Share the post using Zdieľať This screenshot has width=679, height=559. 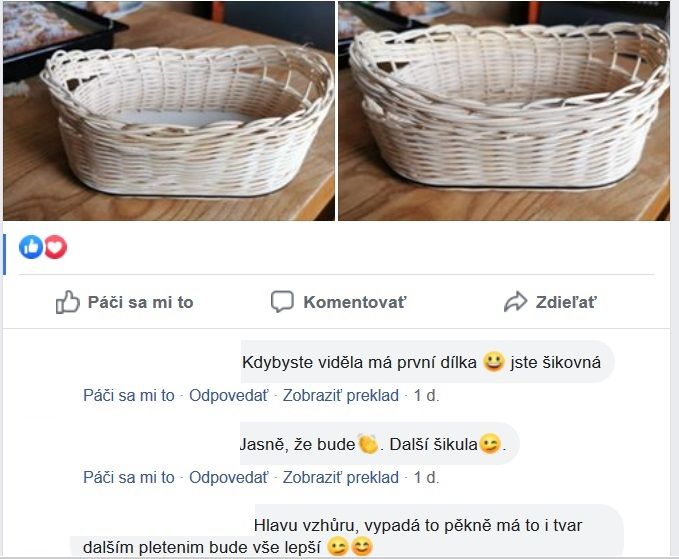coord(550,302)
